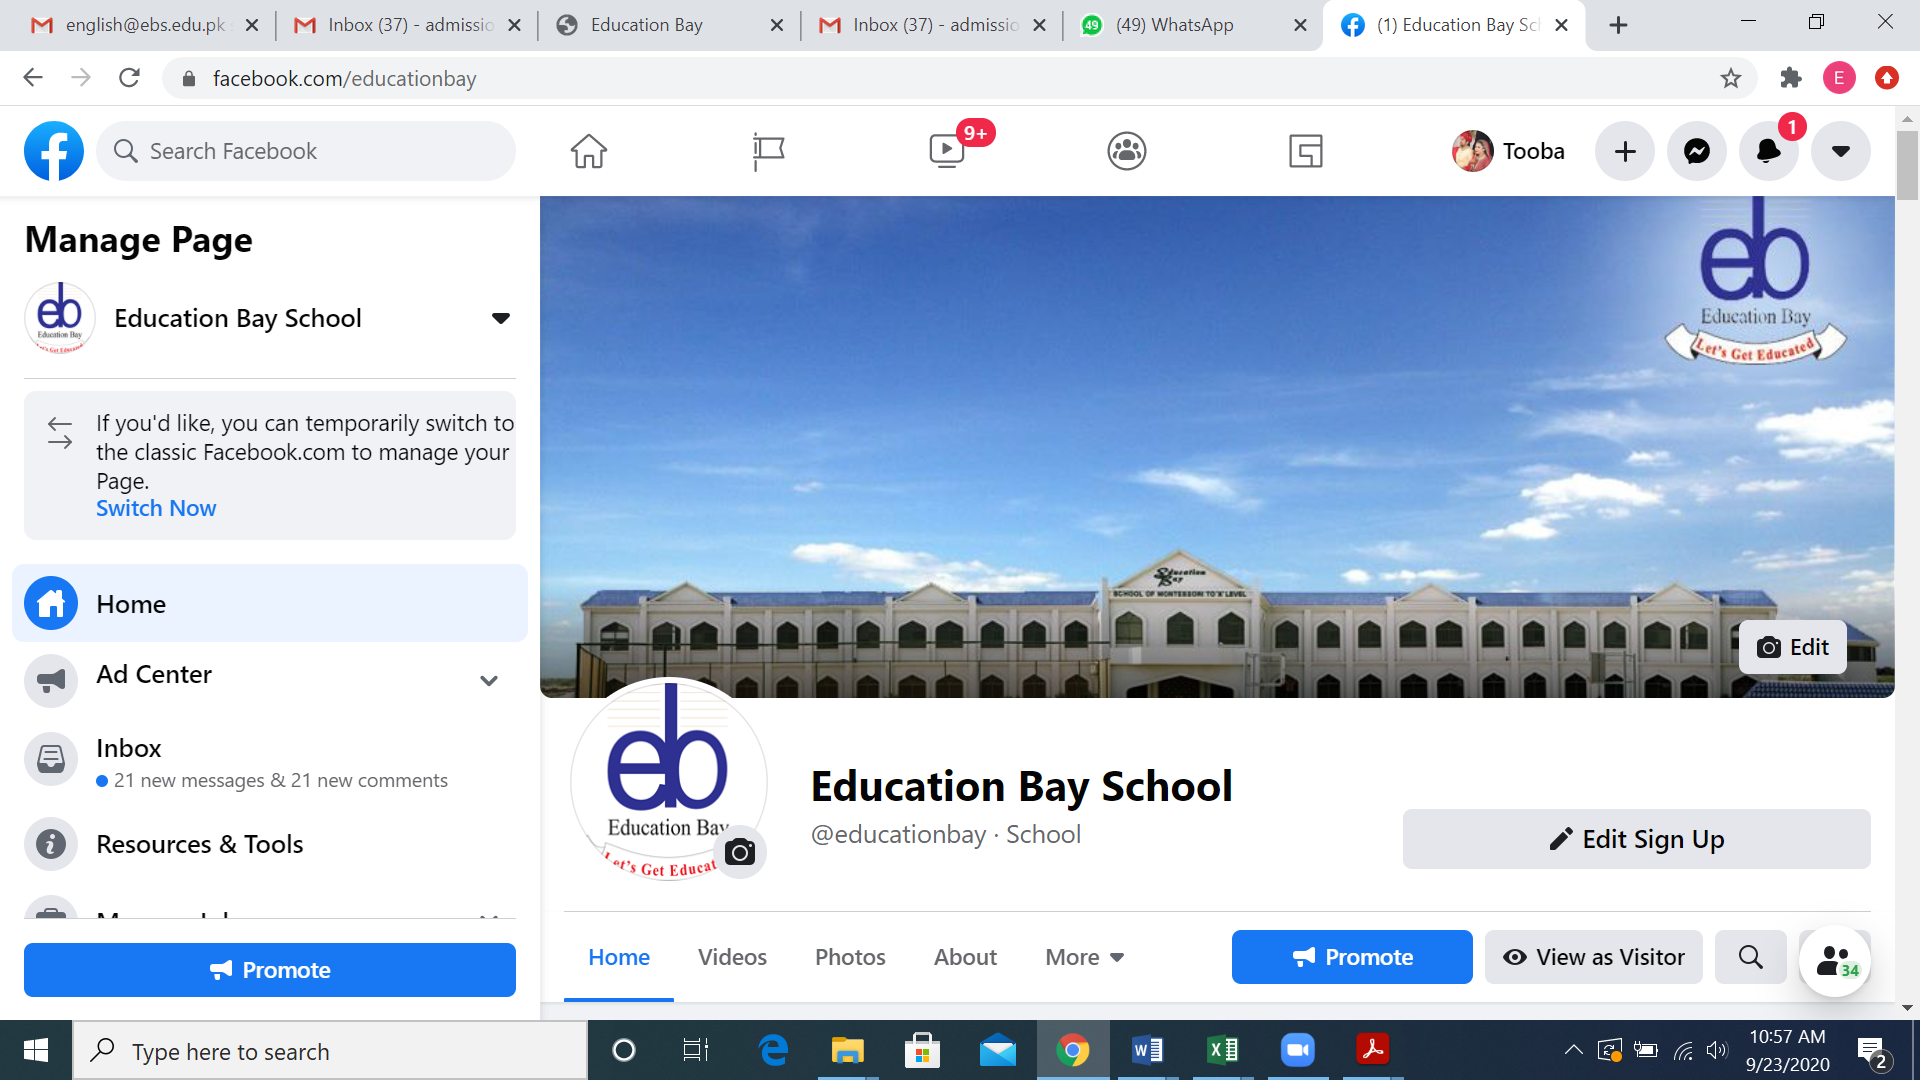Expand More tab dropdown
The width and height of the screenshot is (1920, 1080).
(1085, 957)
